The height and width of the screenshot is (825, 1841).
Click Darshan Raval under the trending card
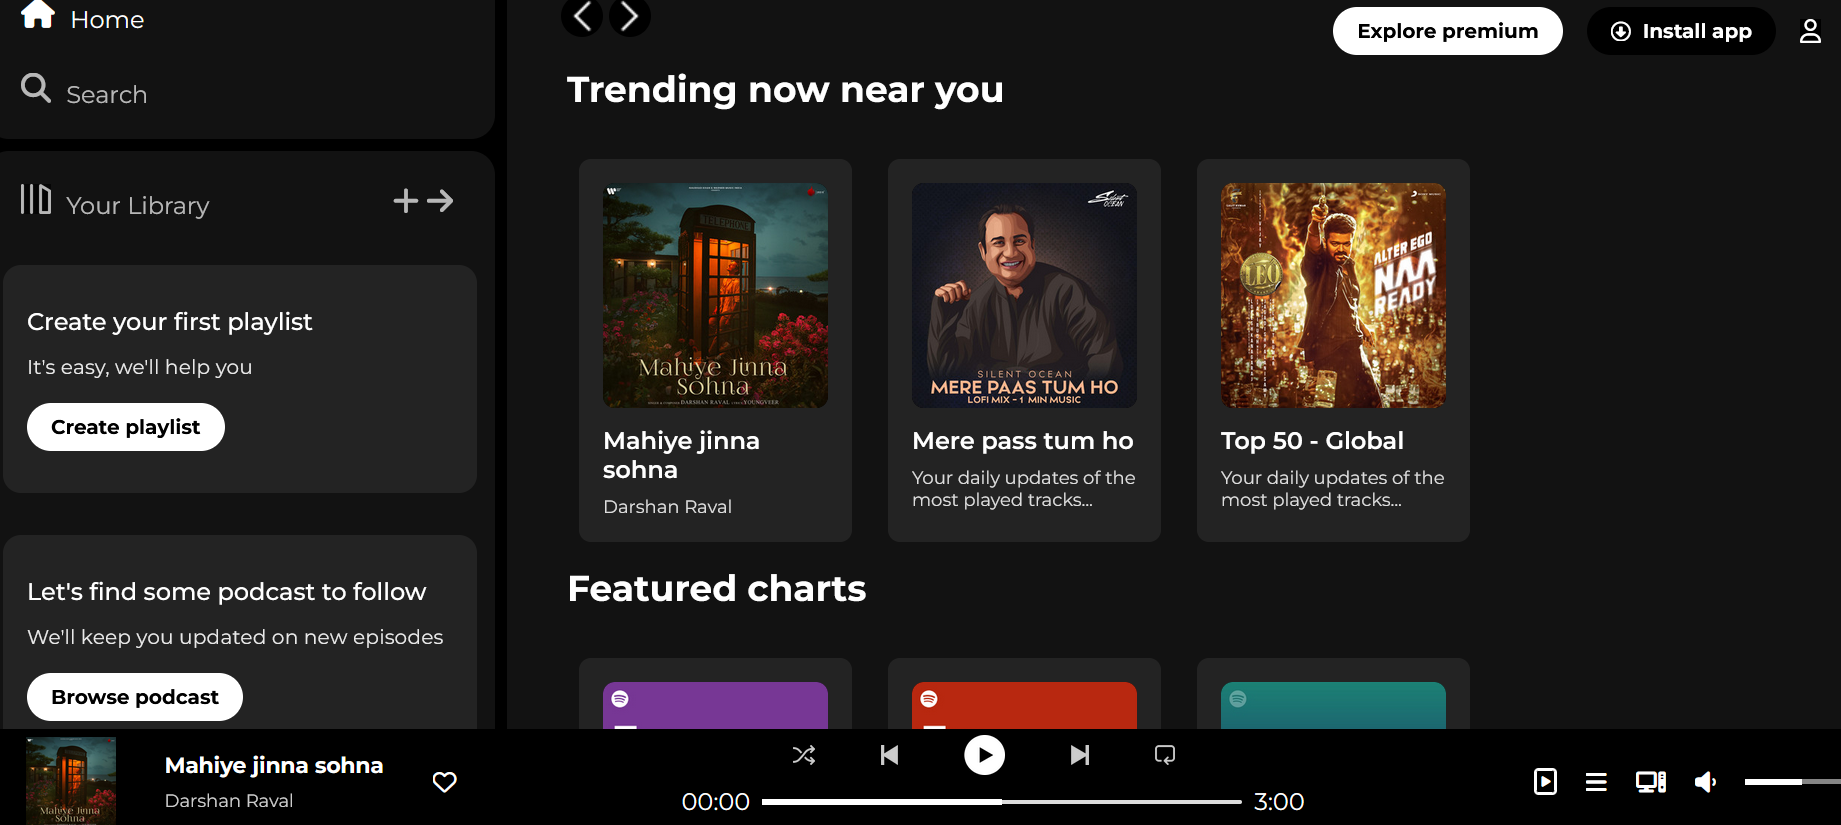coord(668,507)
